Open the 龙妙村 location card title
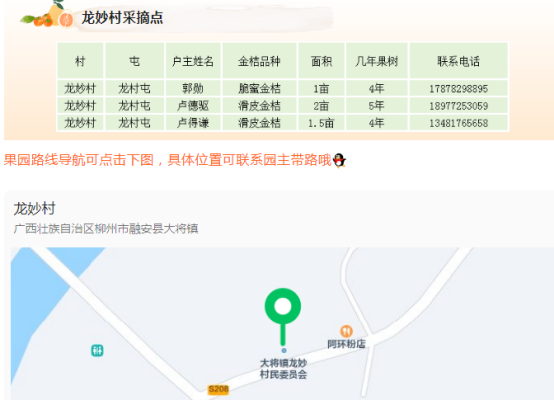Screen dimensions: 554x400 tap(34, 208)
